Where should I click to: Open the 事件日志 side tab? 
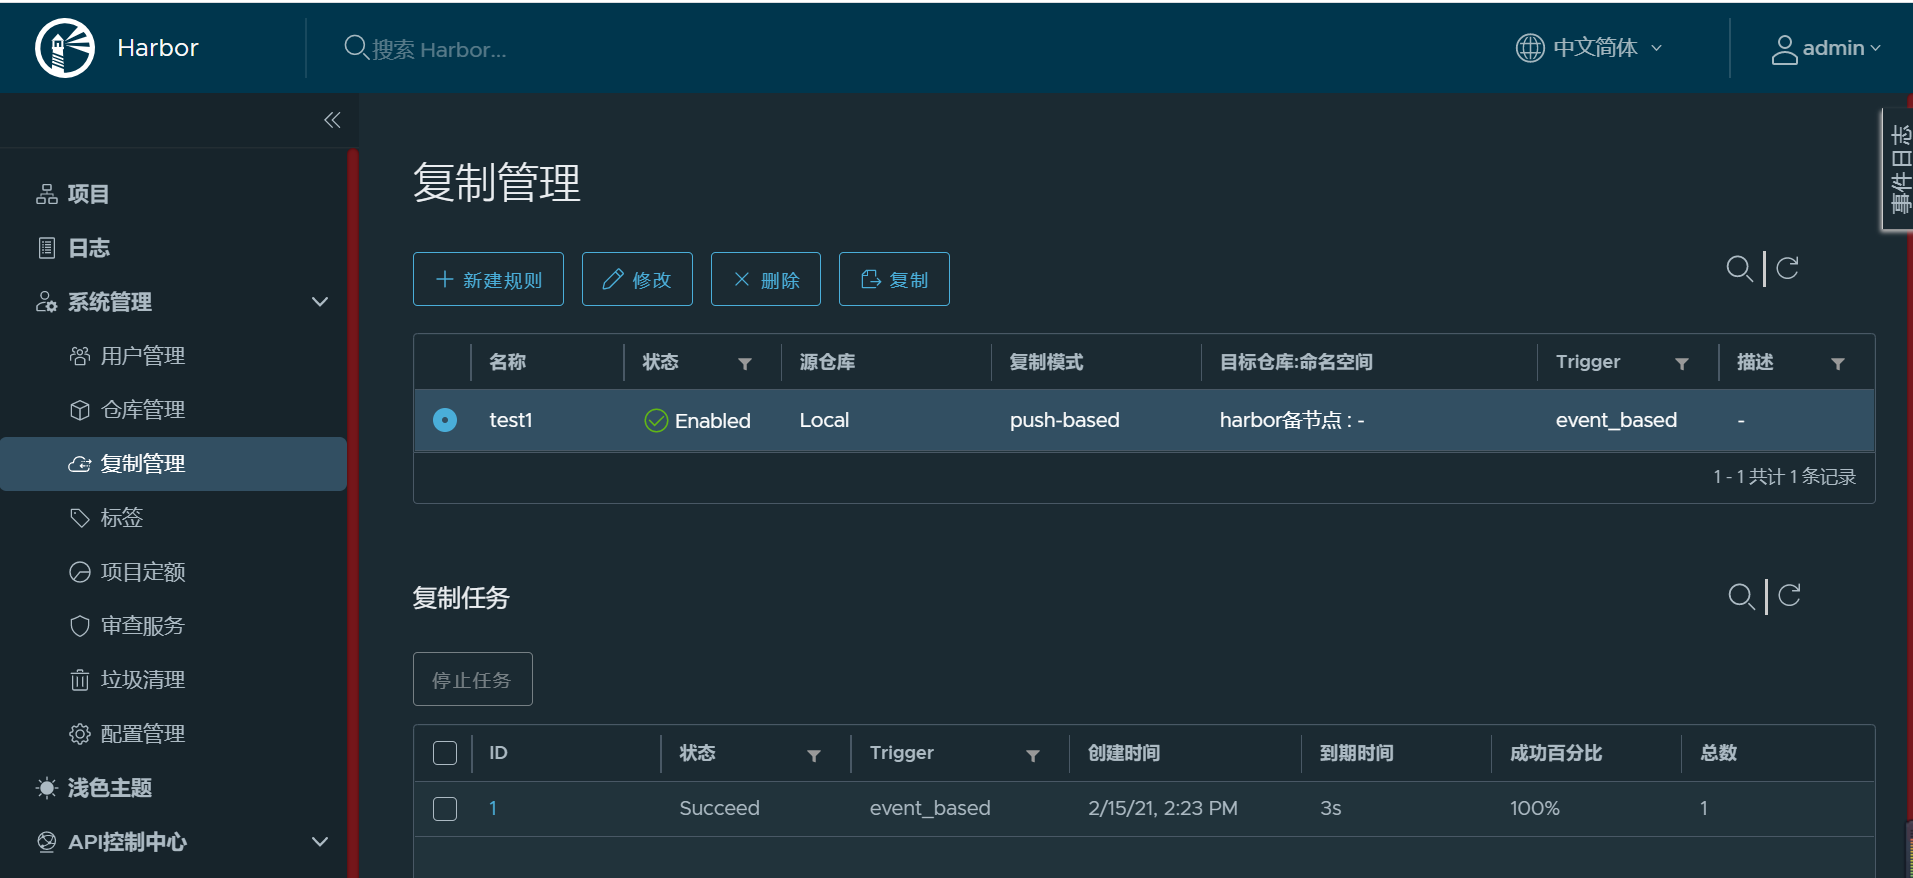point(1899,169)
